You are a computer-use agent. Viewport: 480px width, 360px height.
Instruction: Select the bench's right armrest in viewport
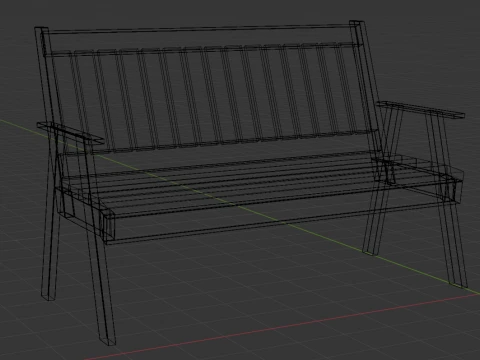421,110
